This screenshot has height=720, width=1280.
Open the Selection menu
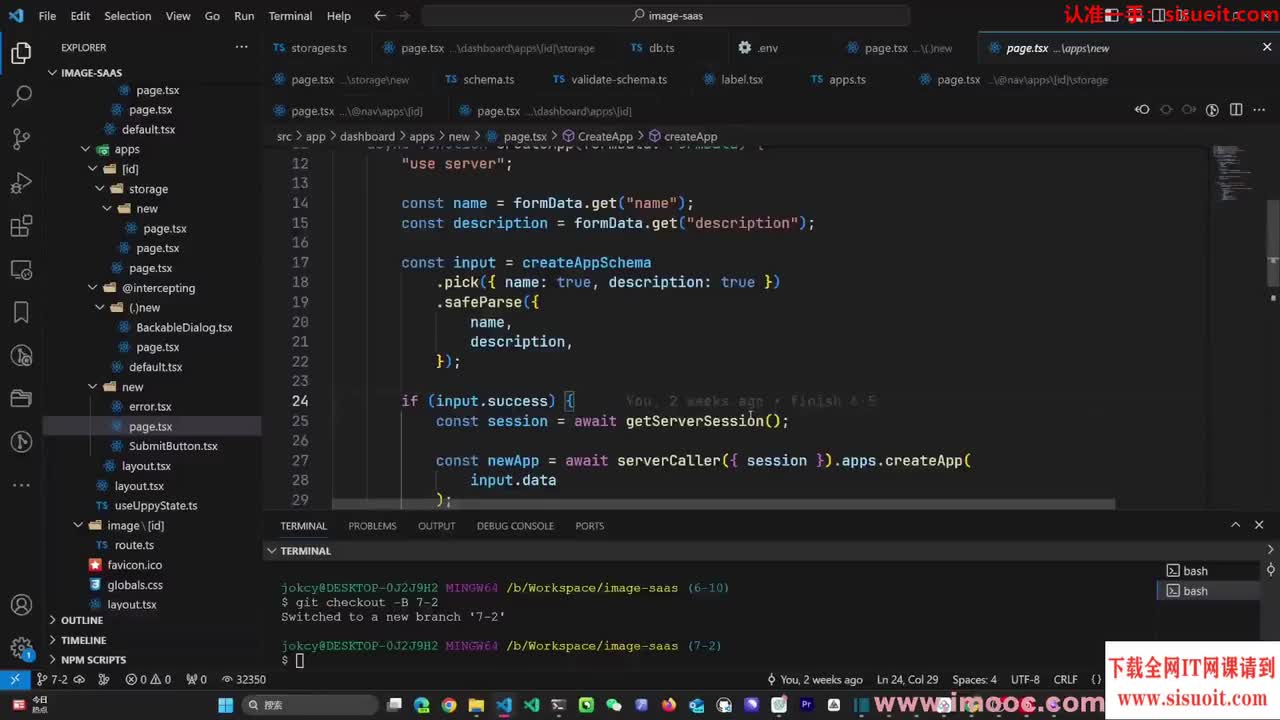point(128,16)
